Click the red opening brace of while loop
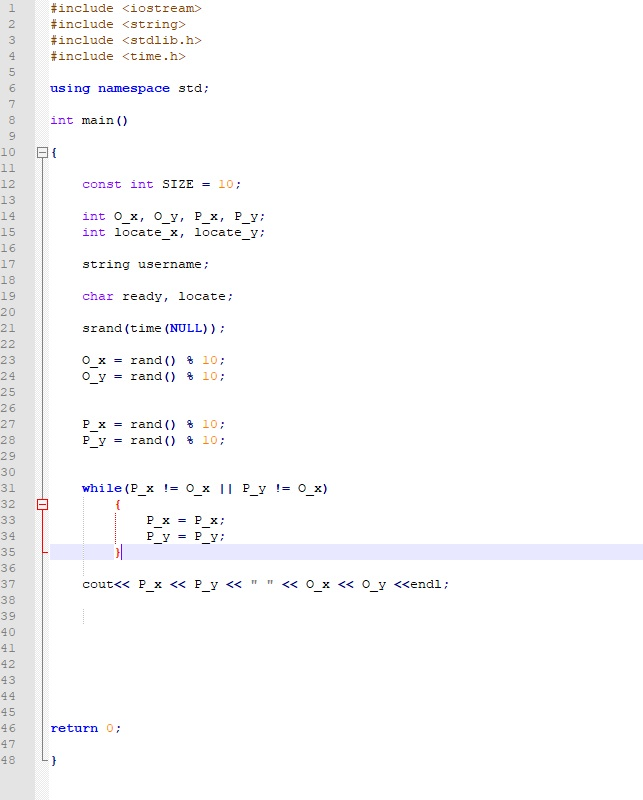The width and height of the screenshot is (643, 800). (x=118, y=505)
